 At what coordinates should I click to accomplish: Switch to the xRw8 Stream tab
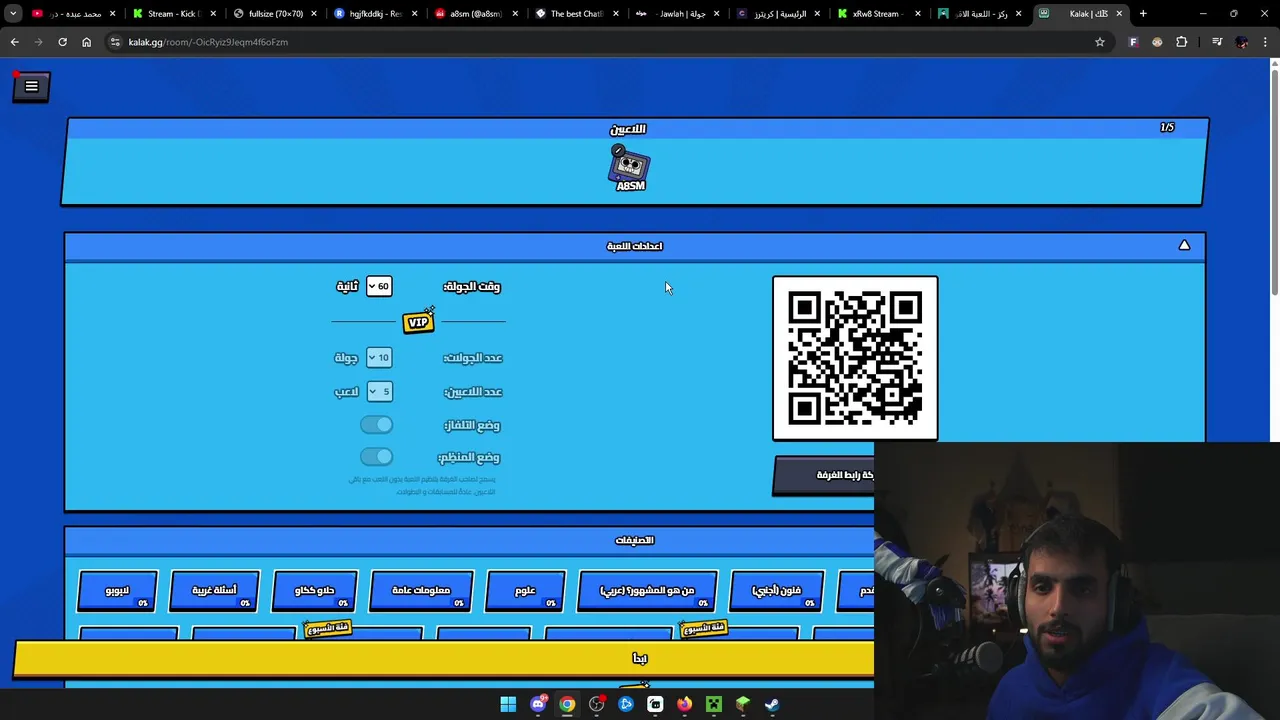879,14
